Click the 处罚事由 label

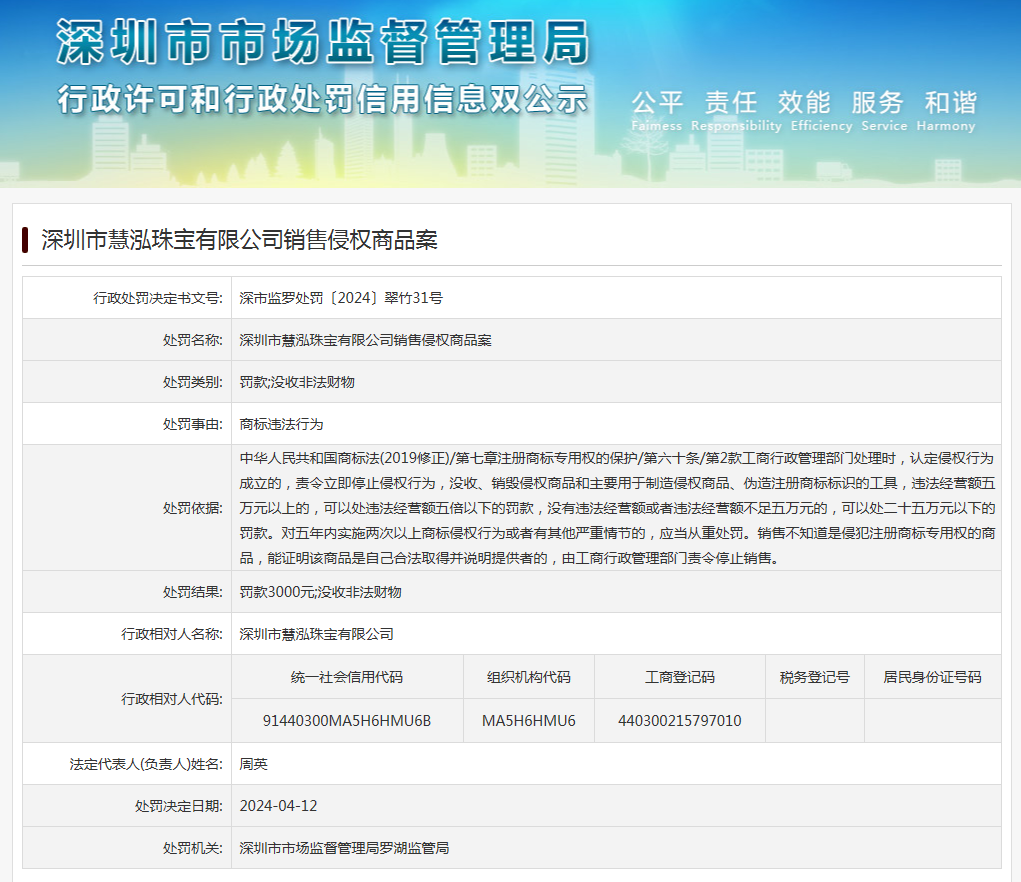(193, 424)
